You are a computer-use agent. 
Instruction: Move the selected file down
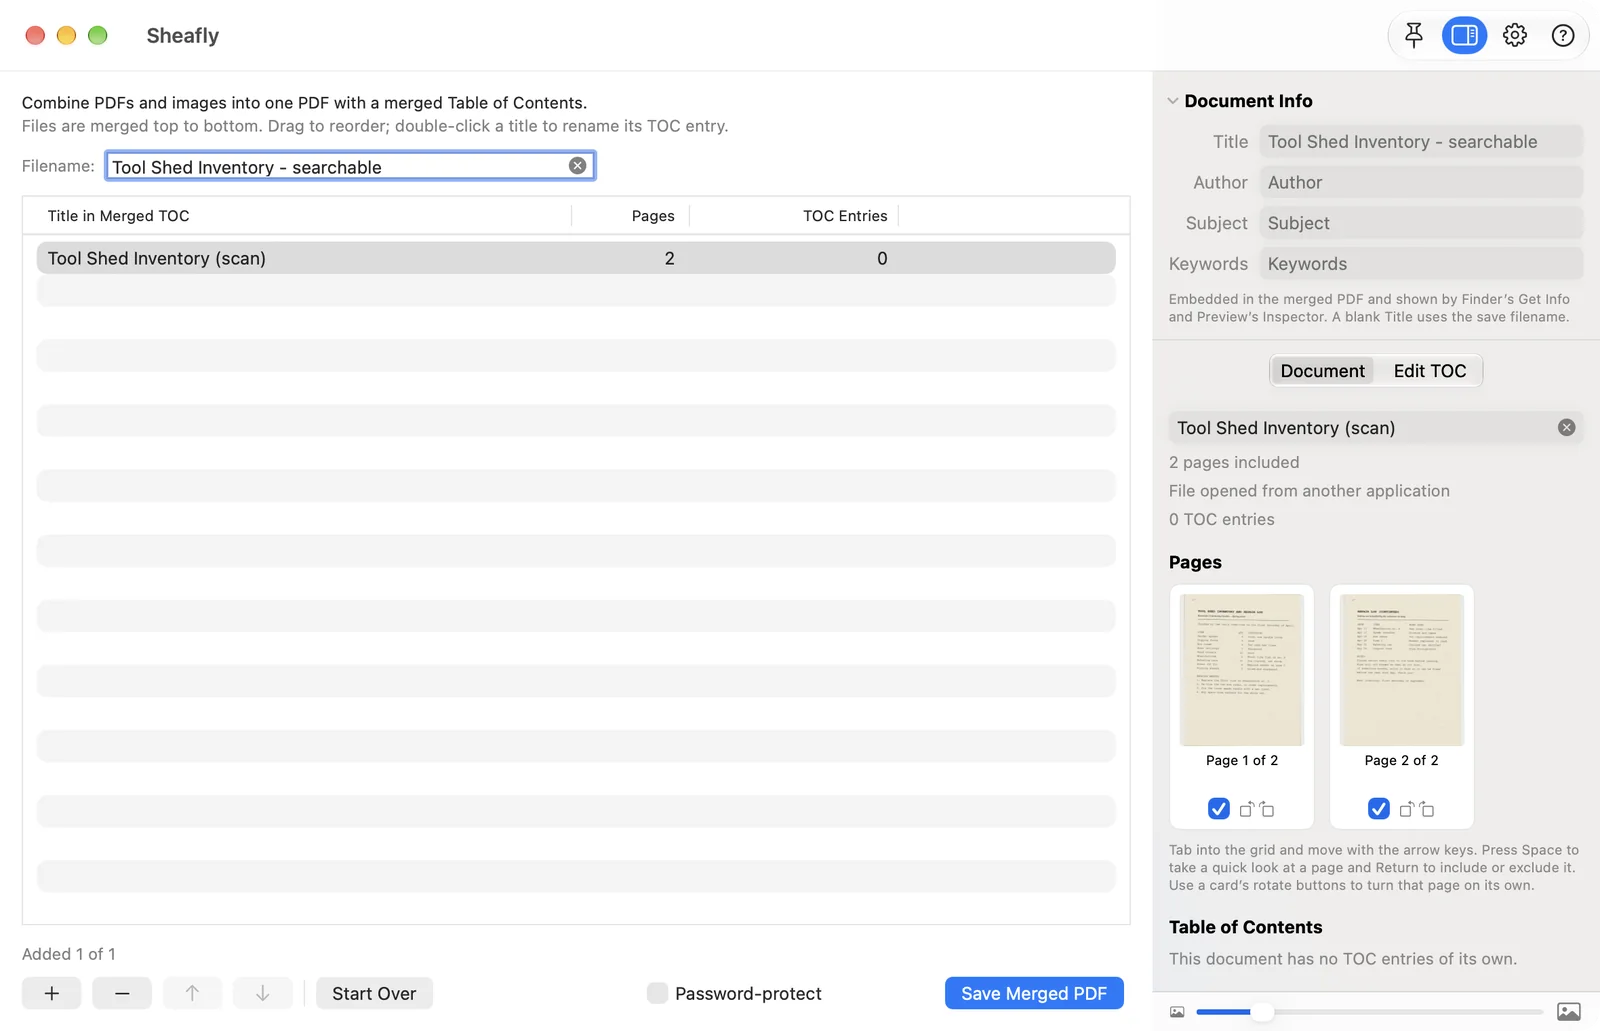pyautogui.click(x=262, y=993)
